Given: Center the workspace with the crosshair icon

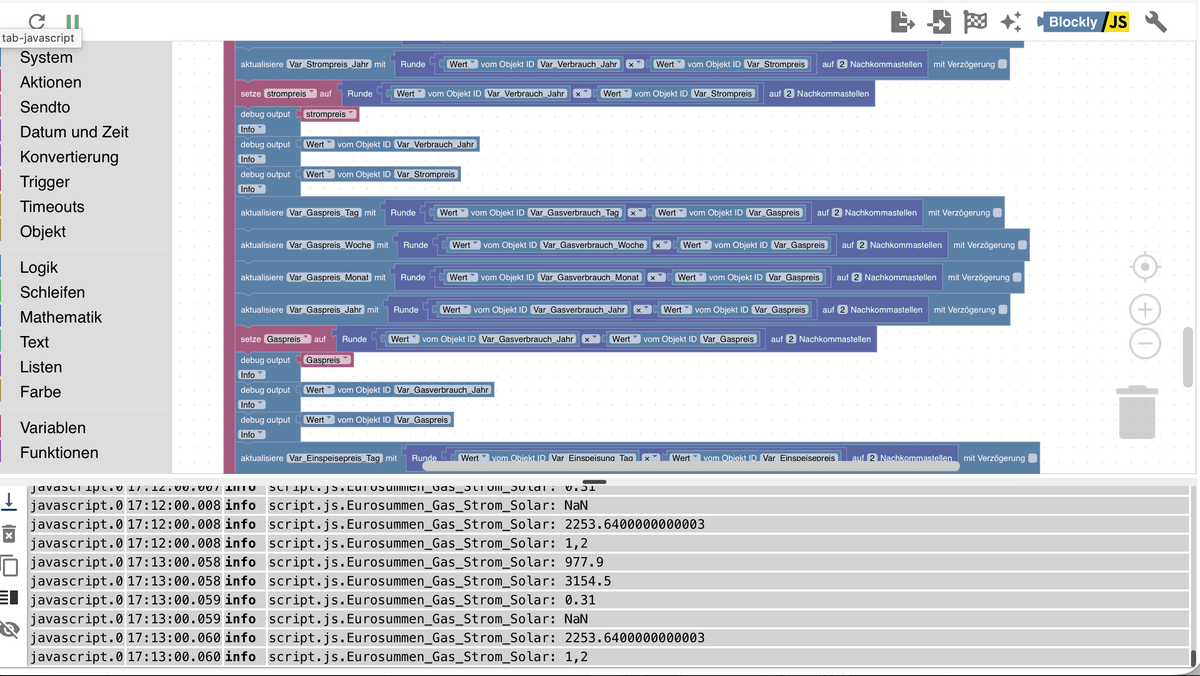Looking at the screenshot, I should click(1145, 267).
